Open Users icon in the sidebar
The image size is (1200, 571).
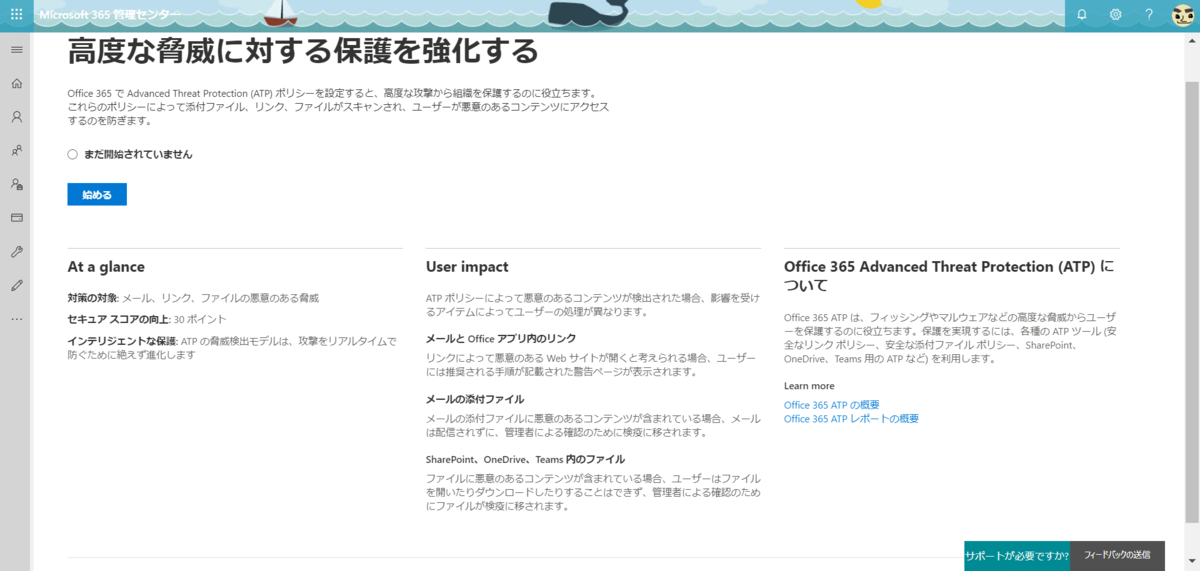16,117
